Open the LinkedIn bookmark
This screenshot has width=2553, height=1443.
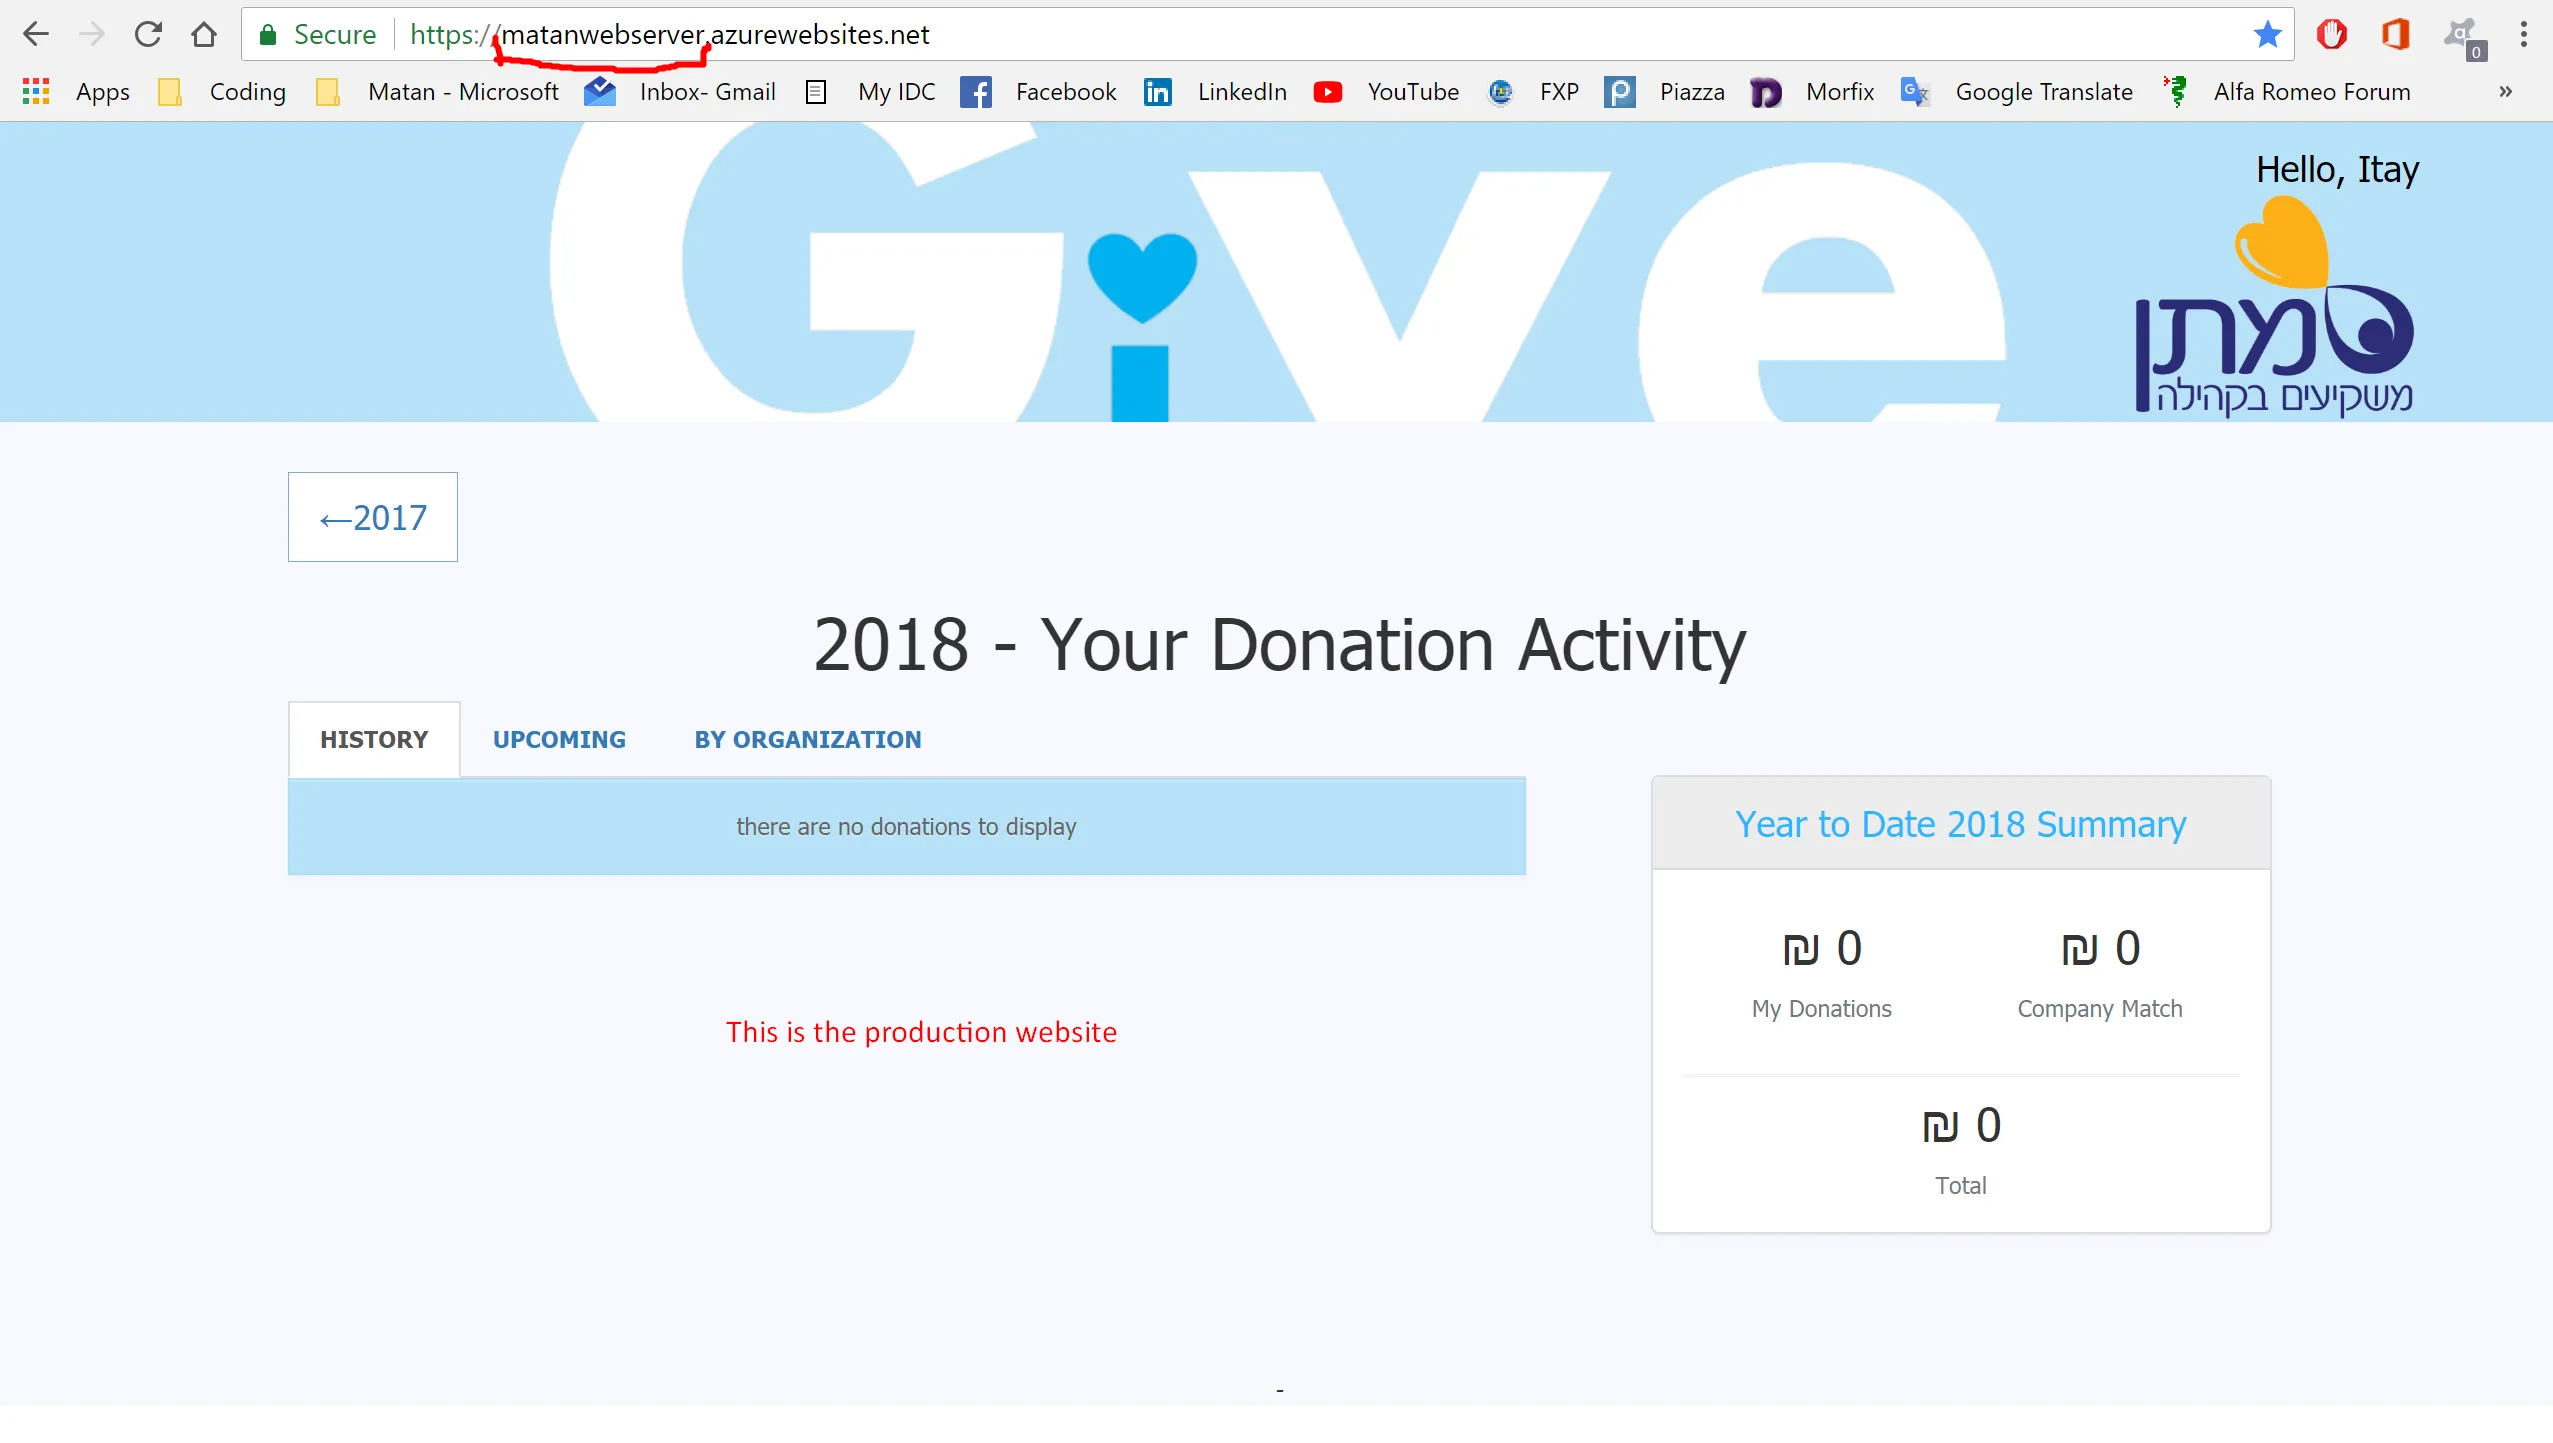(x=1215, y=92)
